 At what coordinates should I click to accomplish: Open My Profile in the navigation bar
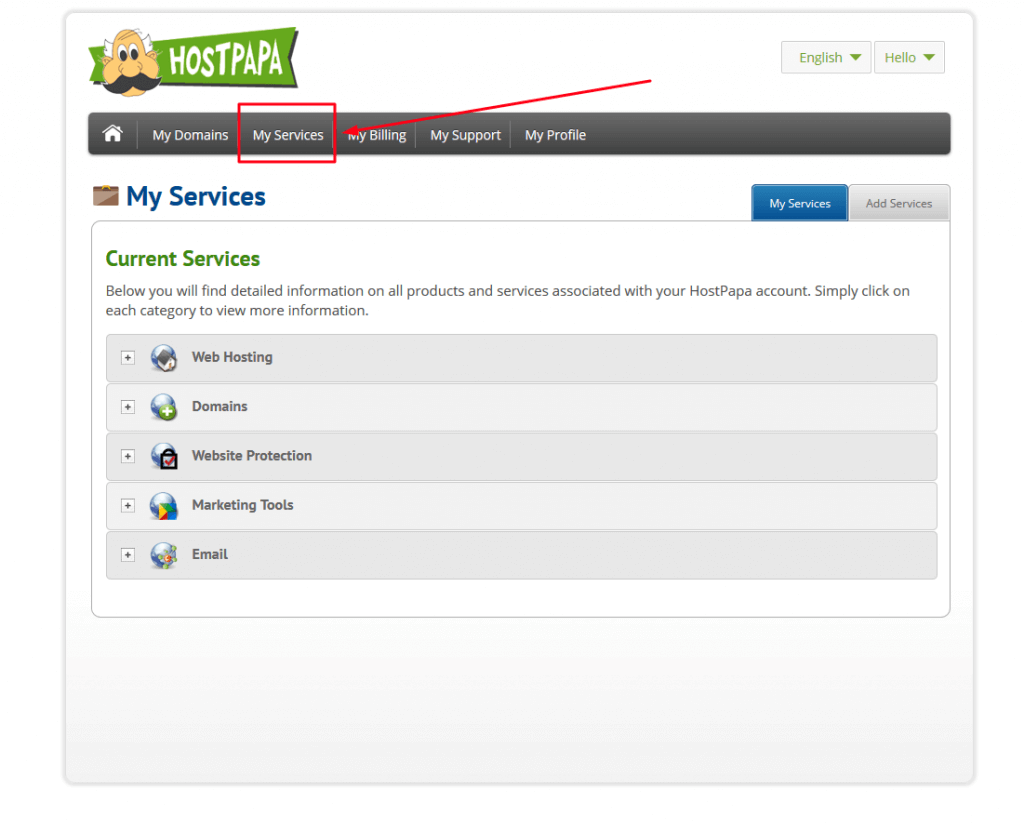(x=555, y=135)
